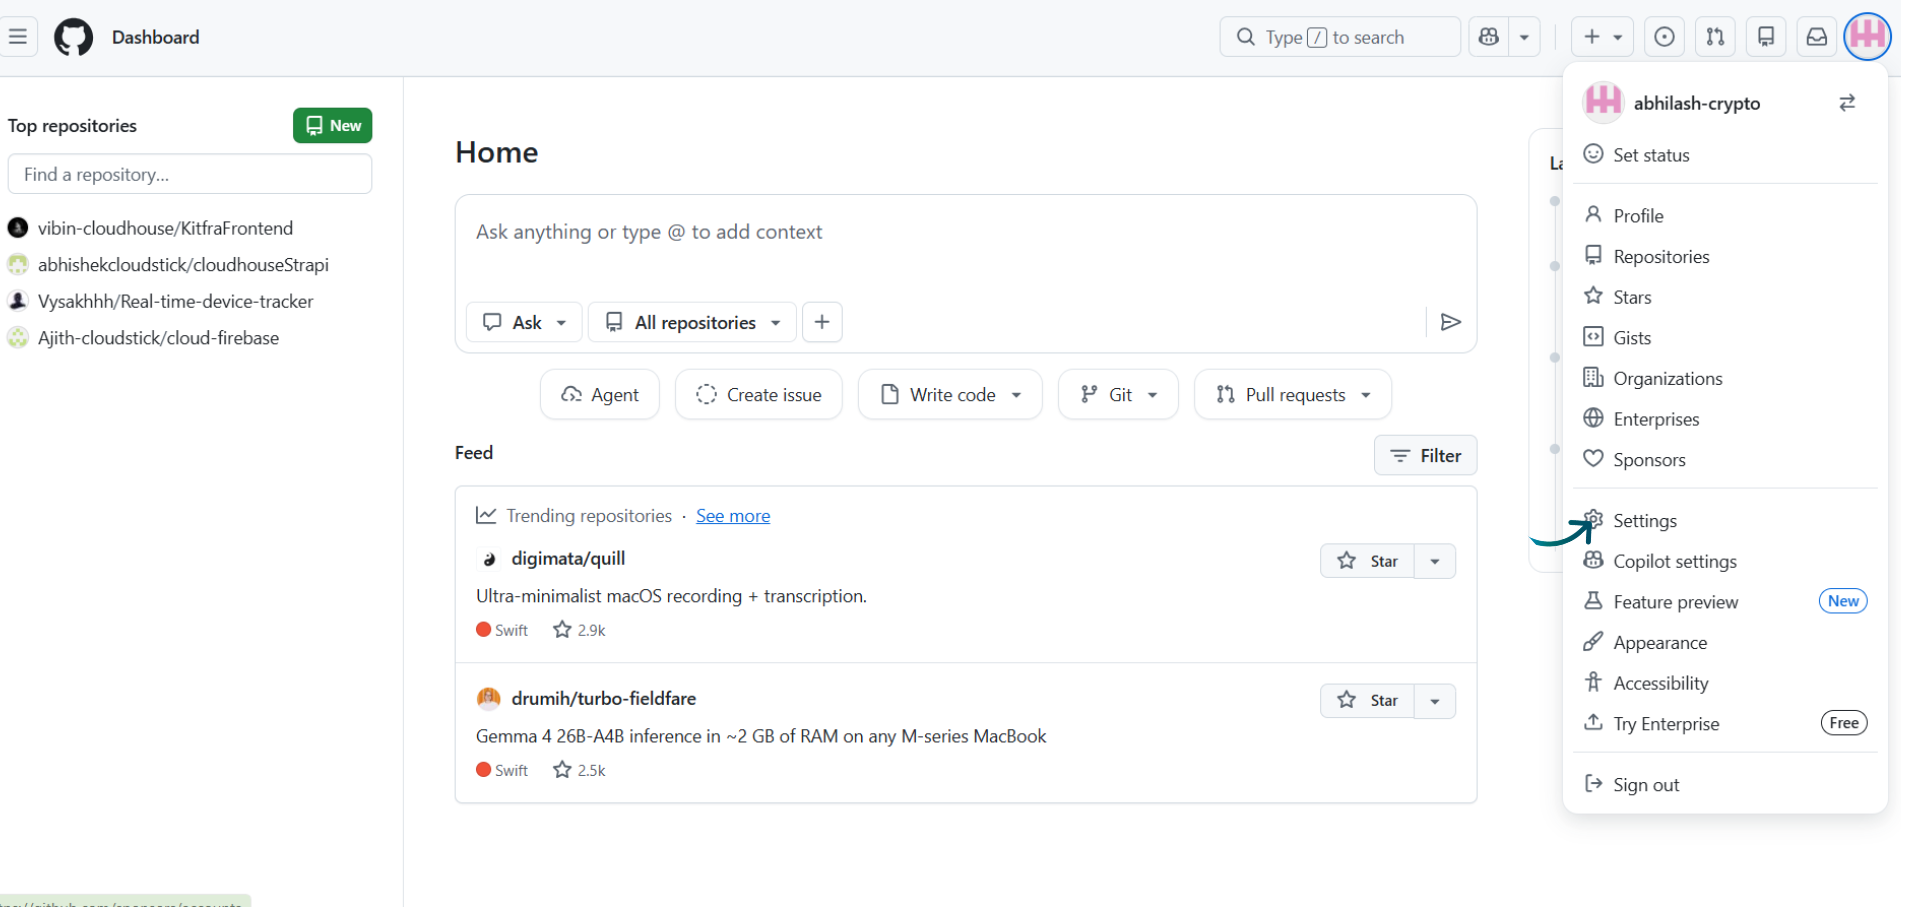Open the feed Filter button

1426,456
